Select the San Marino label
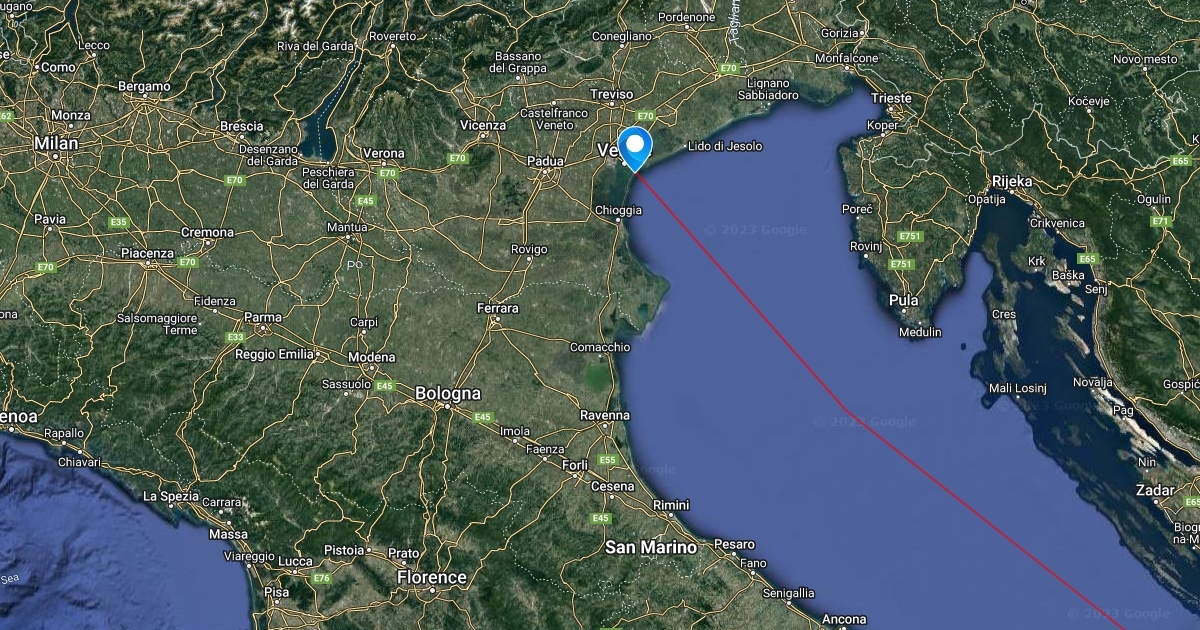 (x=651, y=548)
